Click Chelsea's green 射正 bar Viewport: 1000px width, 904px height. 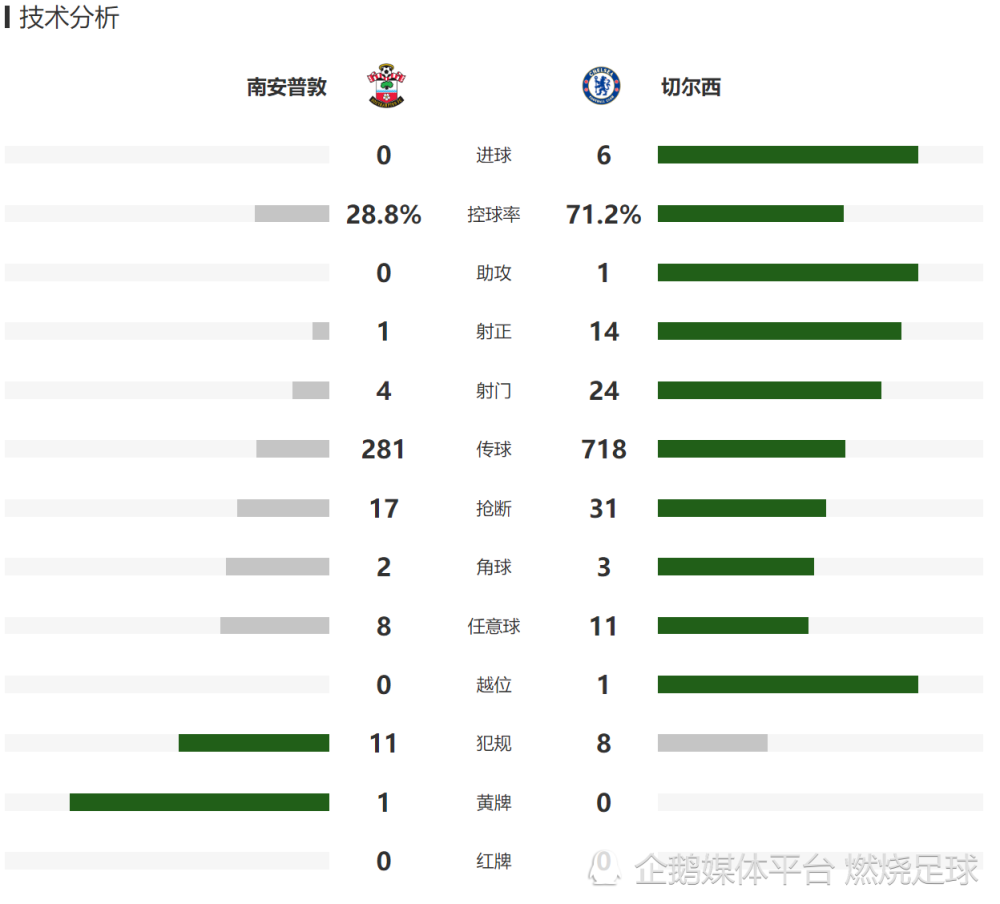coord(779,331)
